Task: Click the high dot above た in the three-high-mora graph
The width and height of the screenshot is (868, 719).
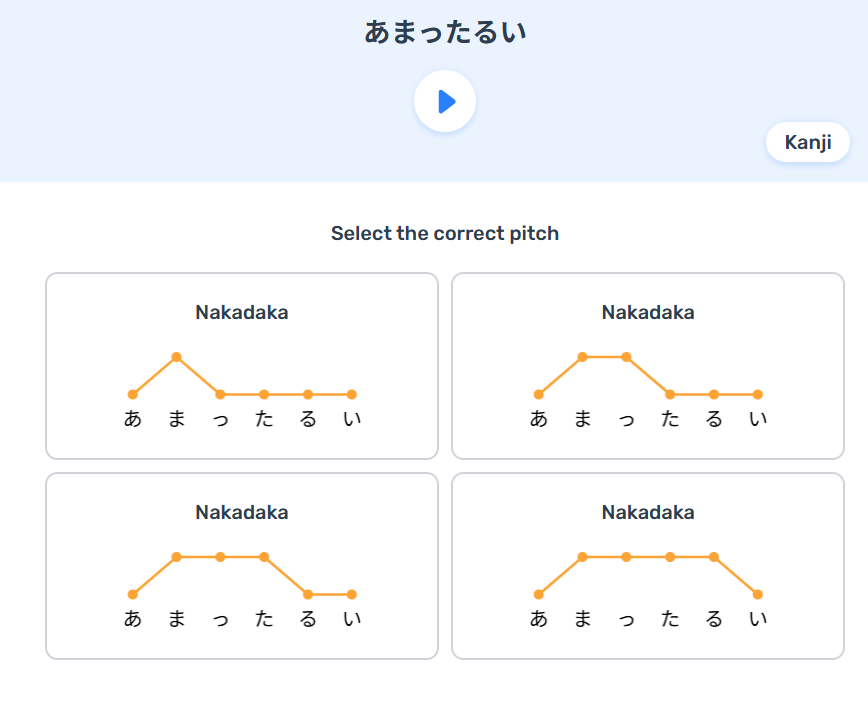Action: (264, 557)
